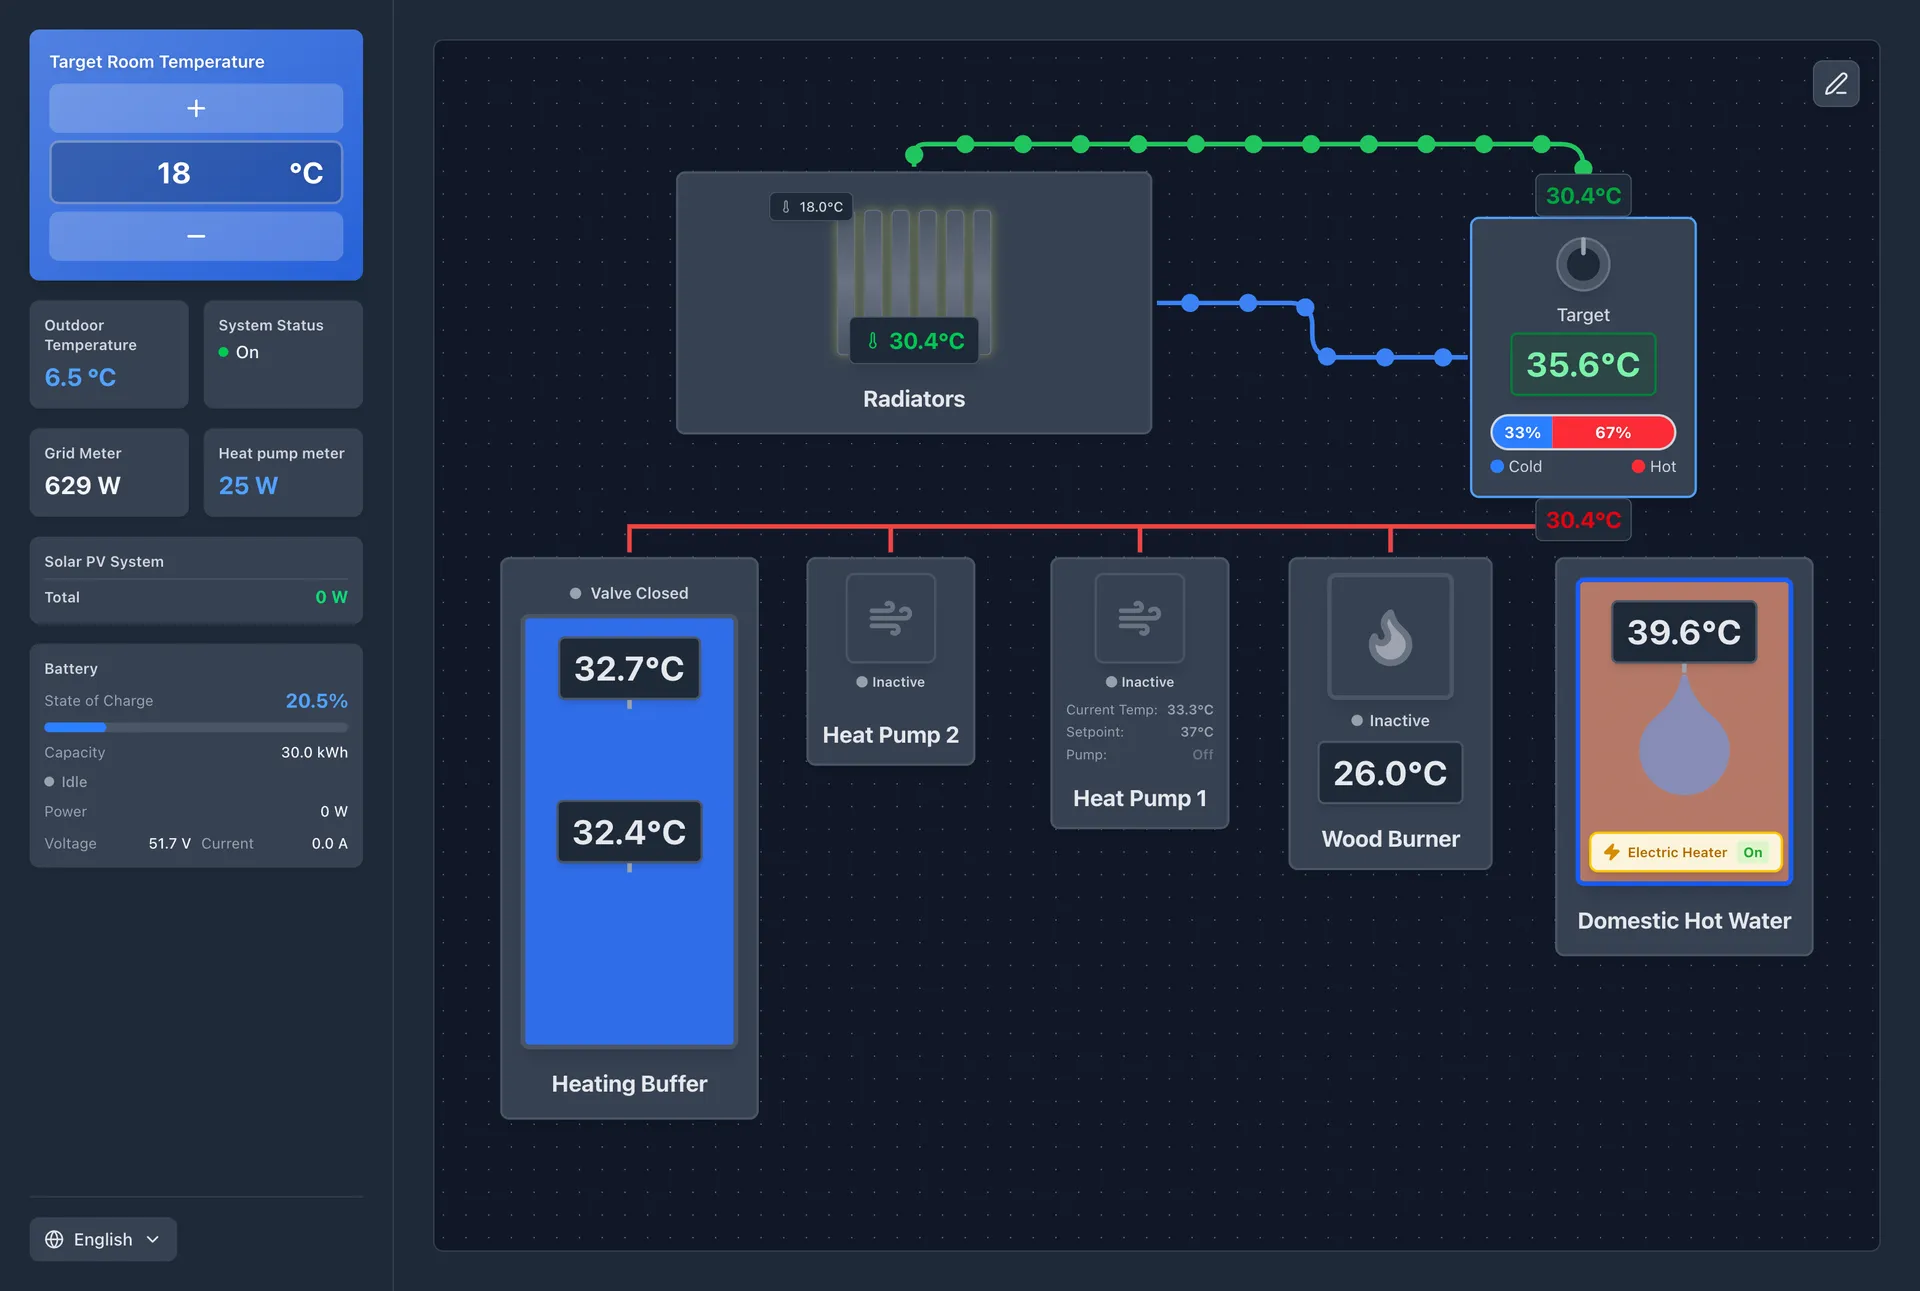Click the 39.6°C hot water temperature
This screenshot has width=1920, height=1291.
tap(1684, 632)
